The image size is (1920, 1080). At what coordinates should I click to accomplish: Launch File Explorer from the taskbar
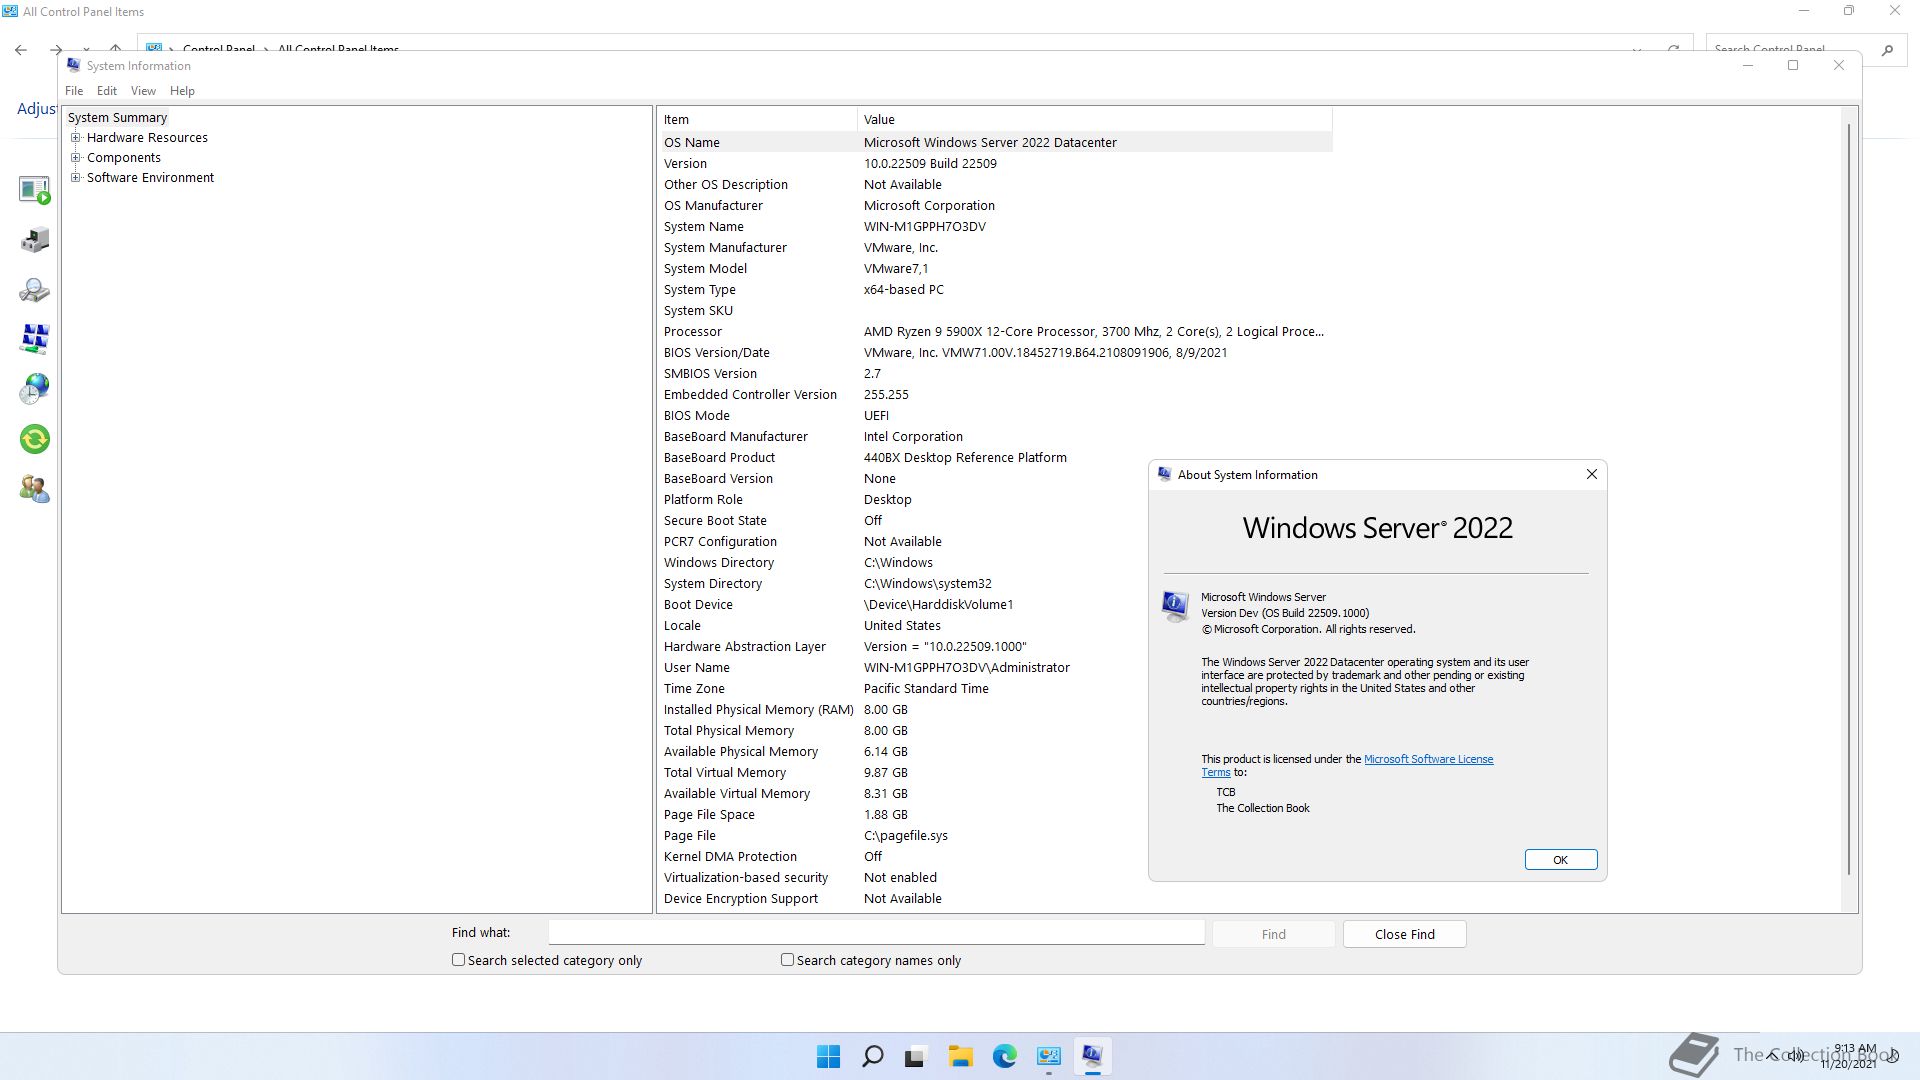click(960, 1056)
